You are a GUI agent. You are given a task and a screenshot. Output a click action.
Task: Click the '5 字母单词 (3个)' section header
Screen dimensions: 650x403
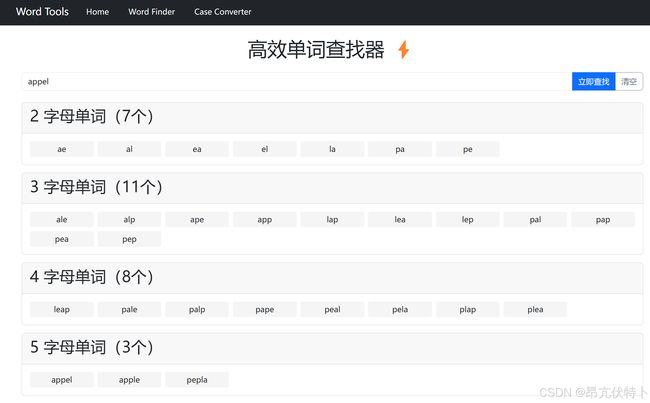point(332,347)
